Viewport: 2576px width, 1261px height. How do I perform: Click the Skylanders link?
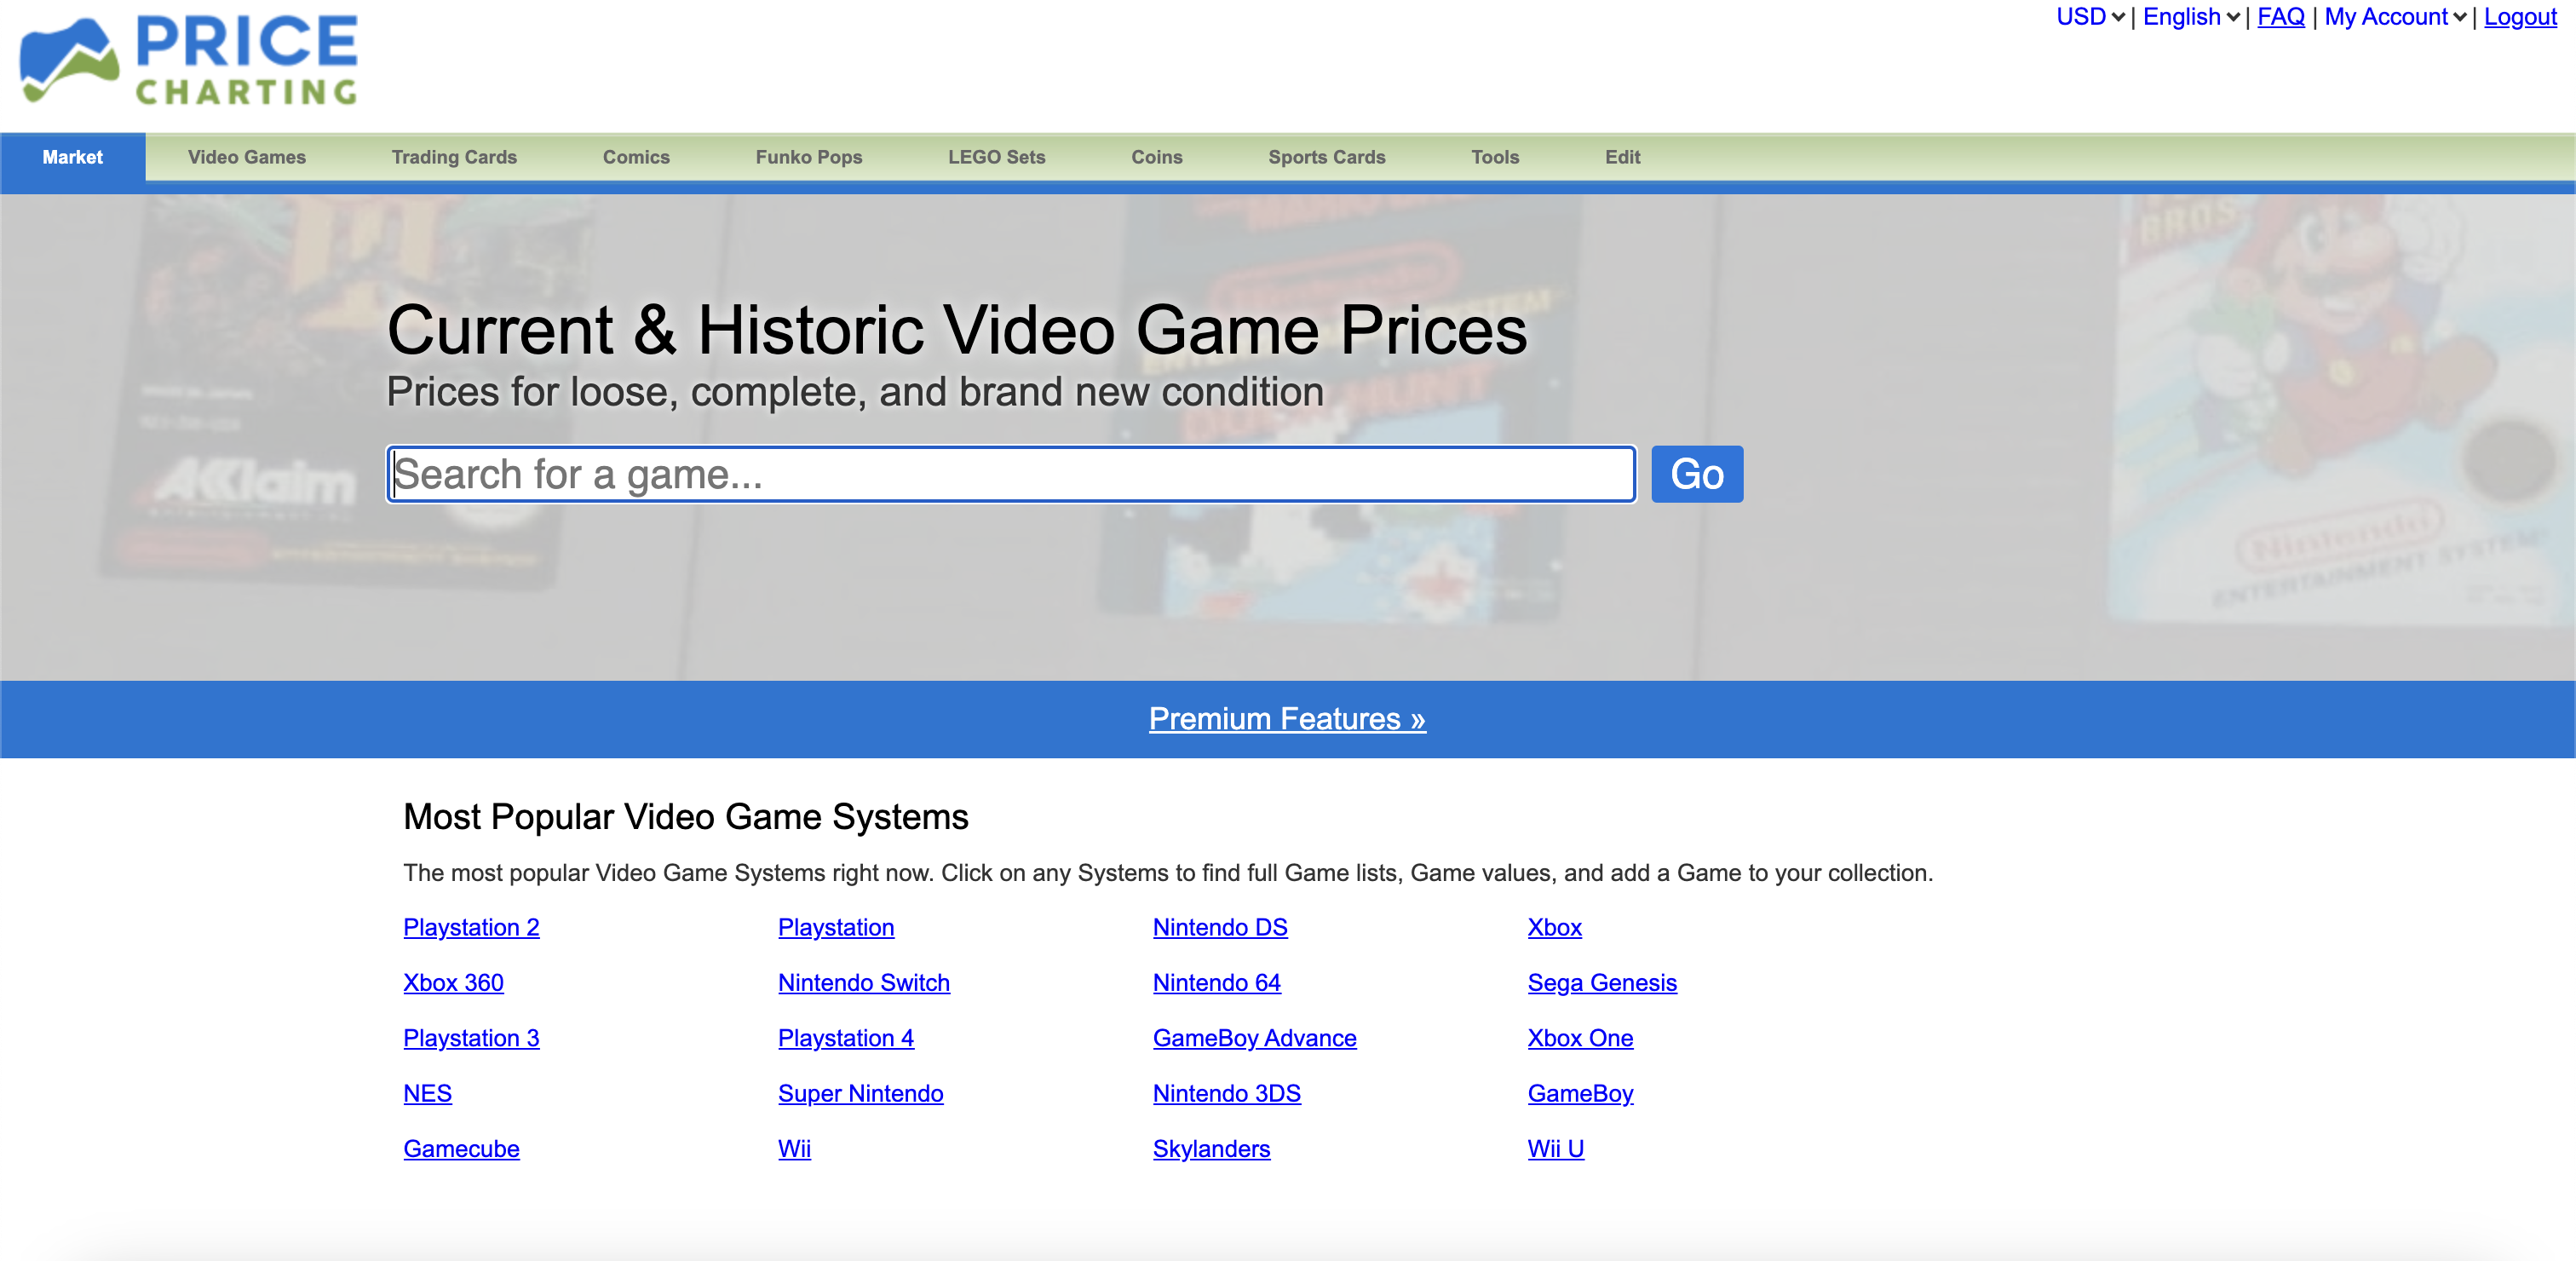1211,1148
